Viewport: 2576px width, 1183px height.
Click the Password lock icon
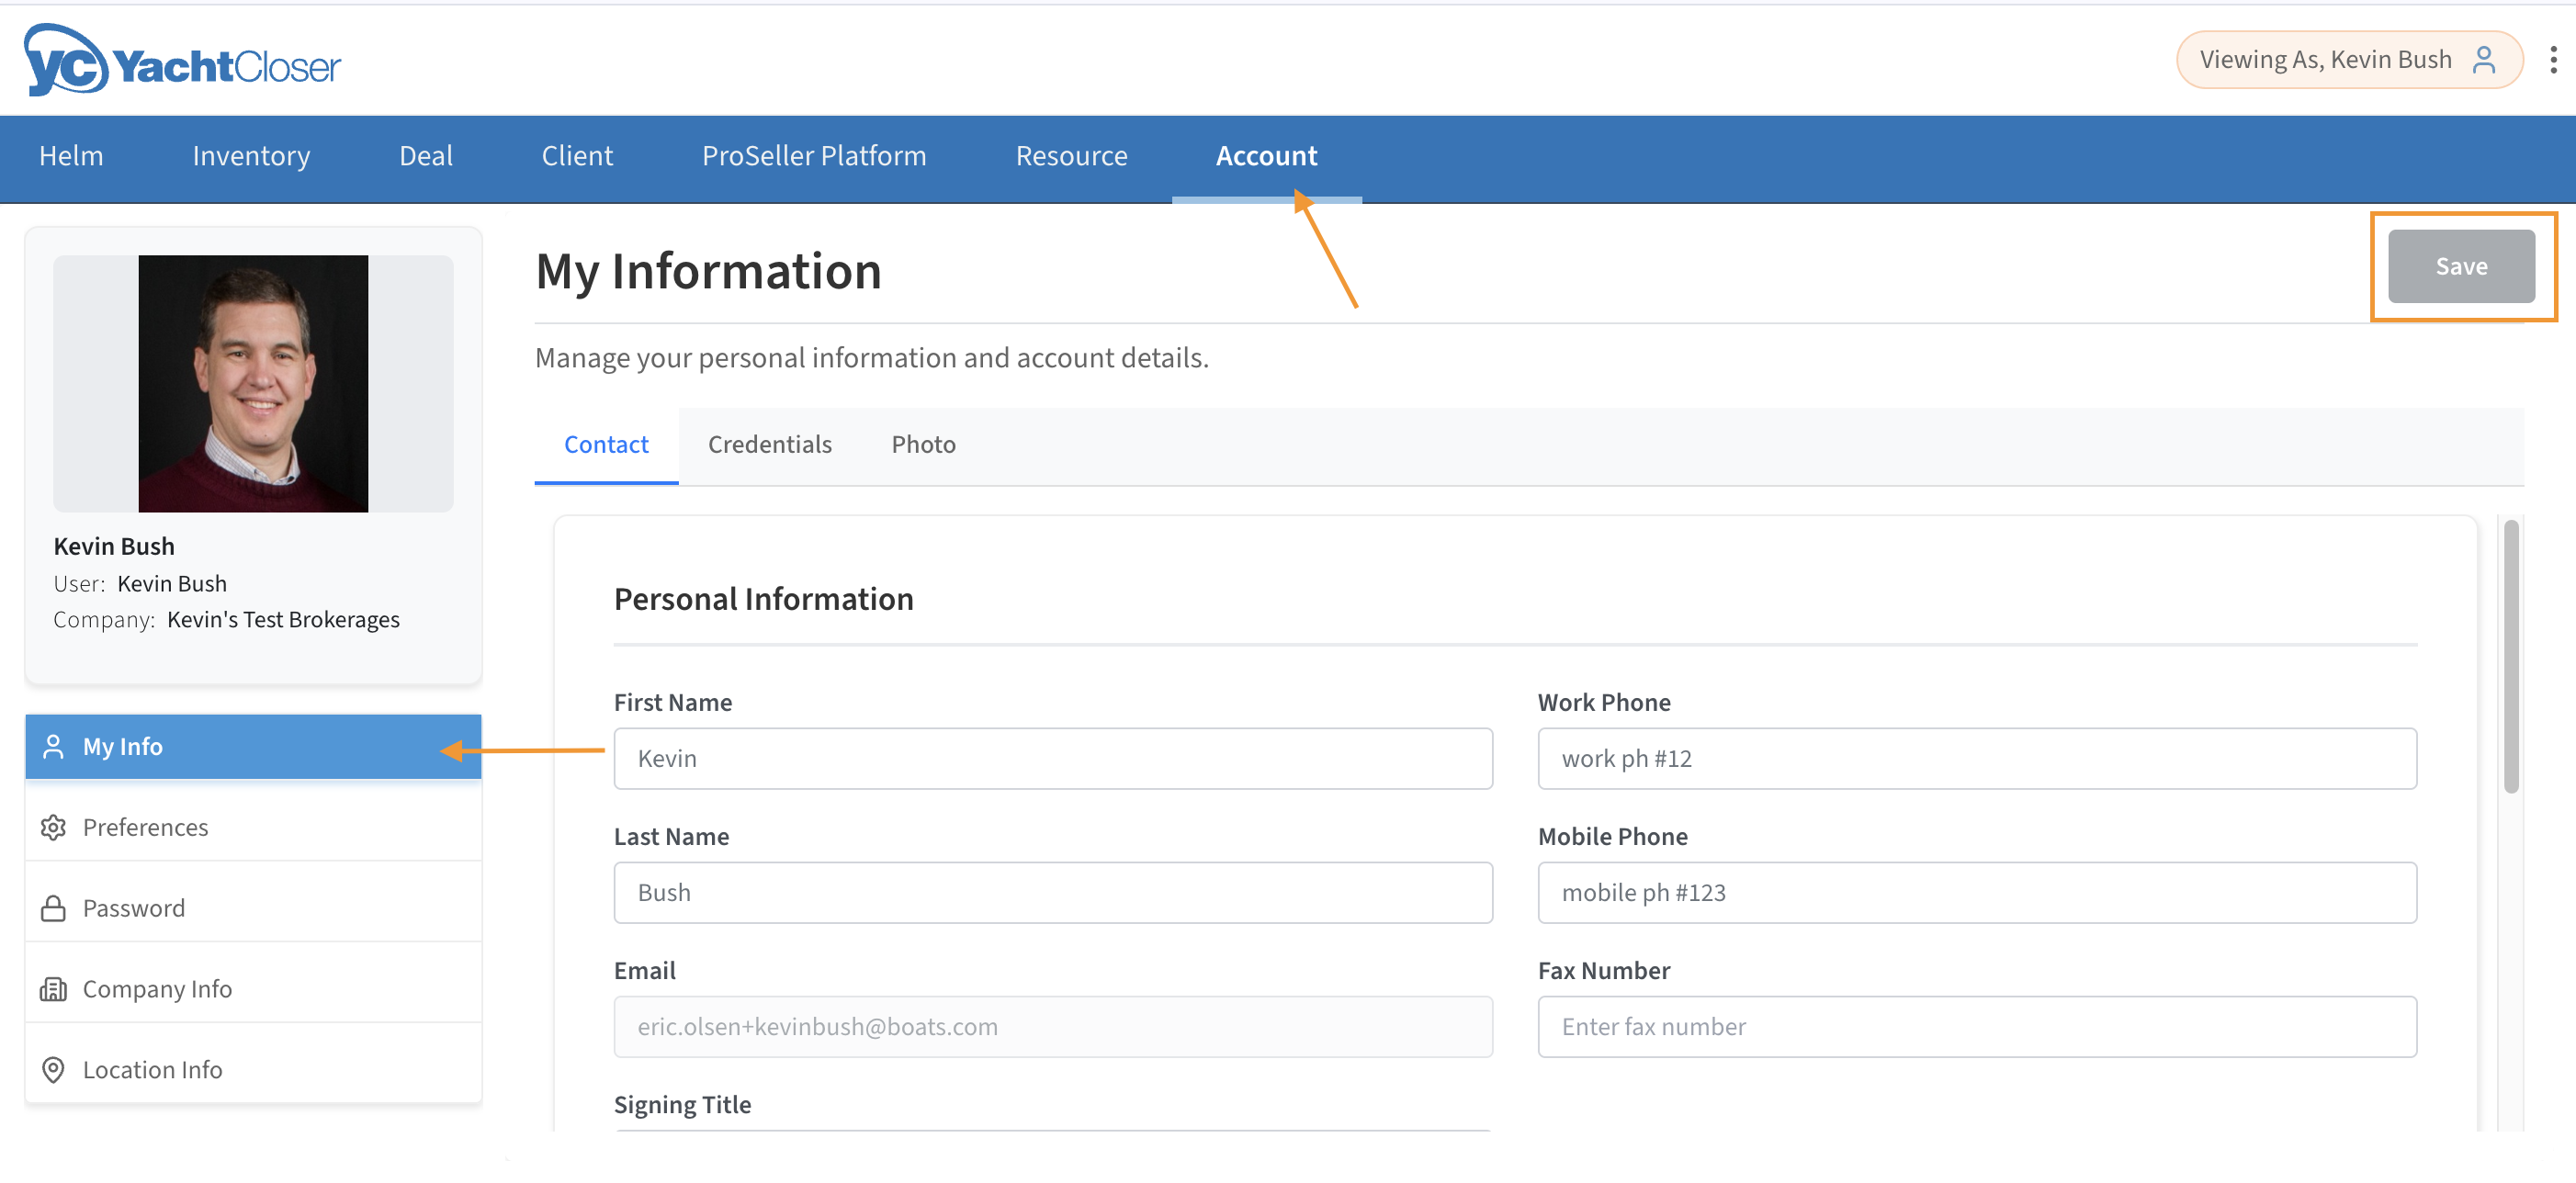(x=53, y=908)
